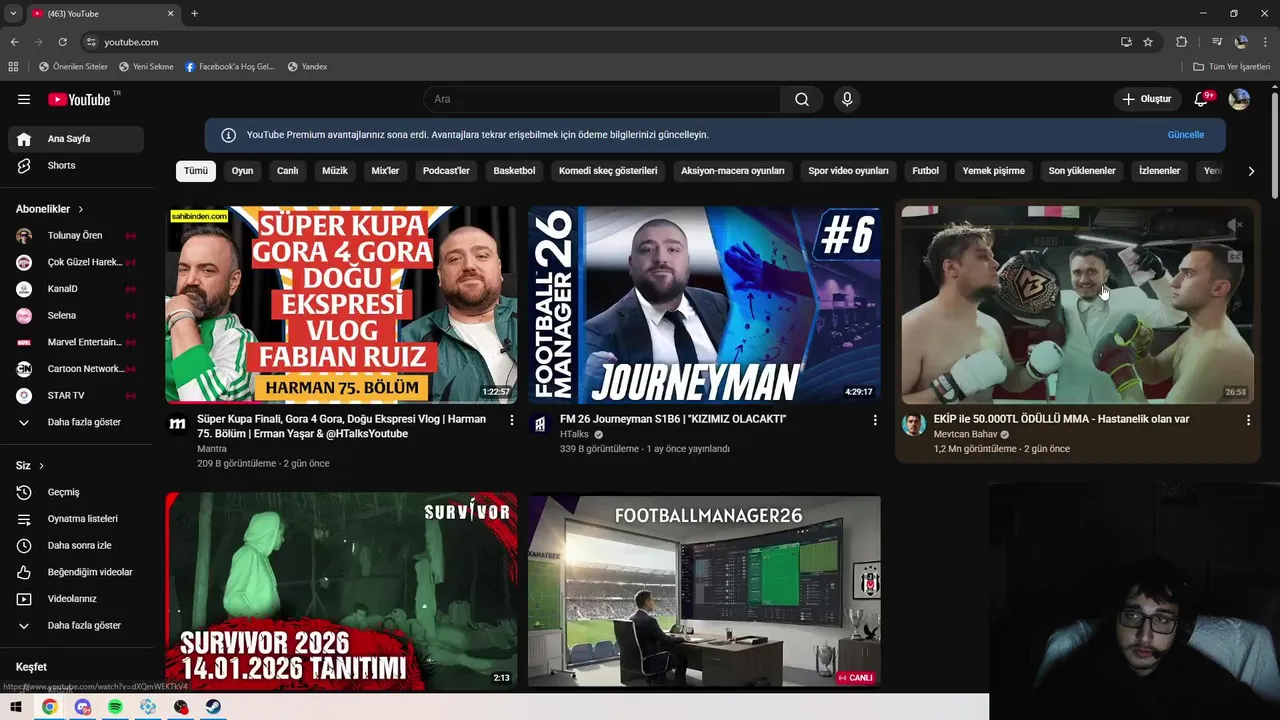Open the Mantra channel avatar
The width and height of the screenshot is (1280, 720).
click(x=177, y=424)
